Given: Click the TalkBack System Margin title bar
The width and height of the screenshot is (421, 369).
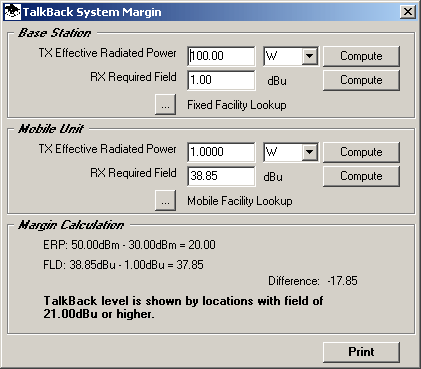Looking at the screenshot, I should [210, 12].
